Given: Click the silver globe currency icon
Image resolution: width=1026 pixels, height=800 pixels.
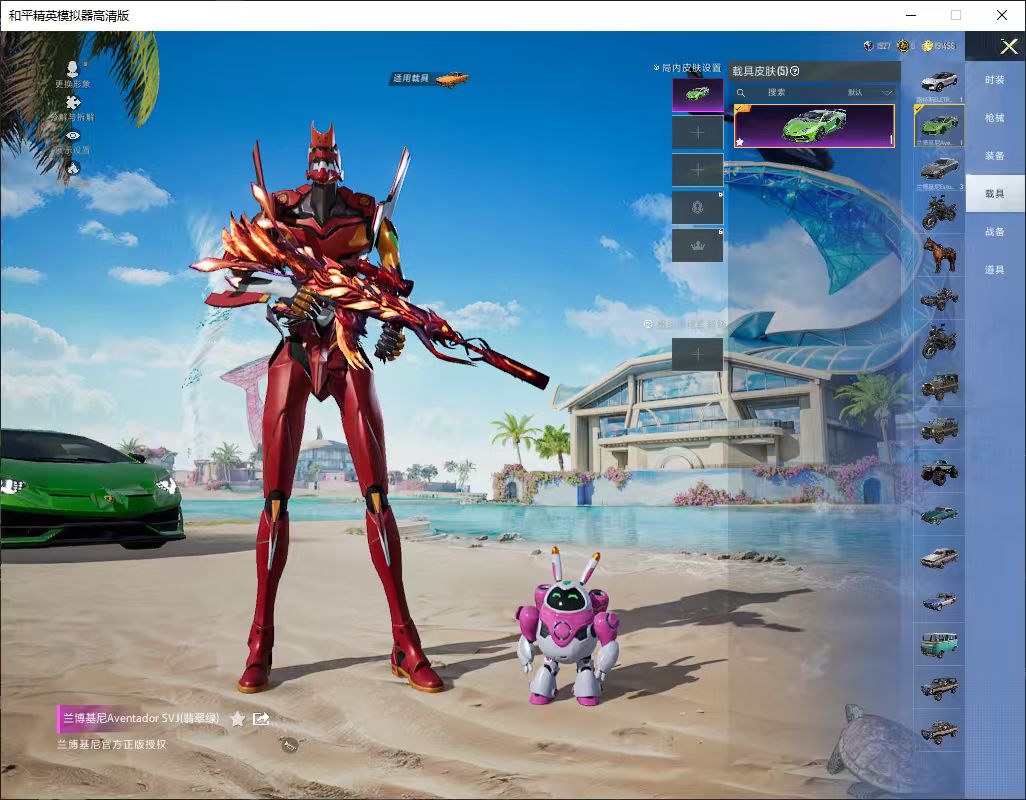Looking at the screenshot, I should coord(868,46).
